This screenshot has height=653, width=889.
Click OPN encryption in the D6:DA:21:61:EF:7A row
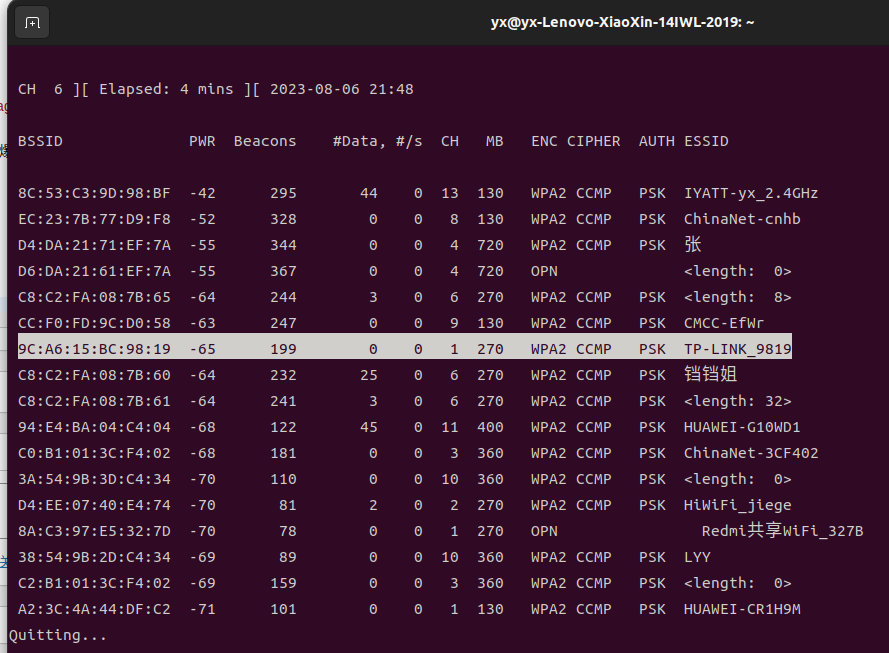click(x=544, y=272)
